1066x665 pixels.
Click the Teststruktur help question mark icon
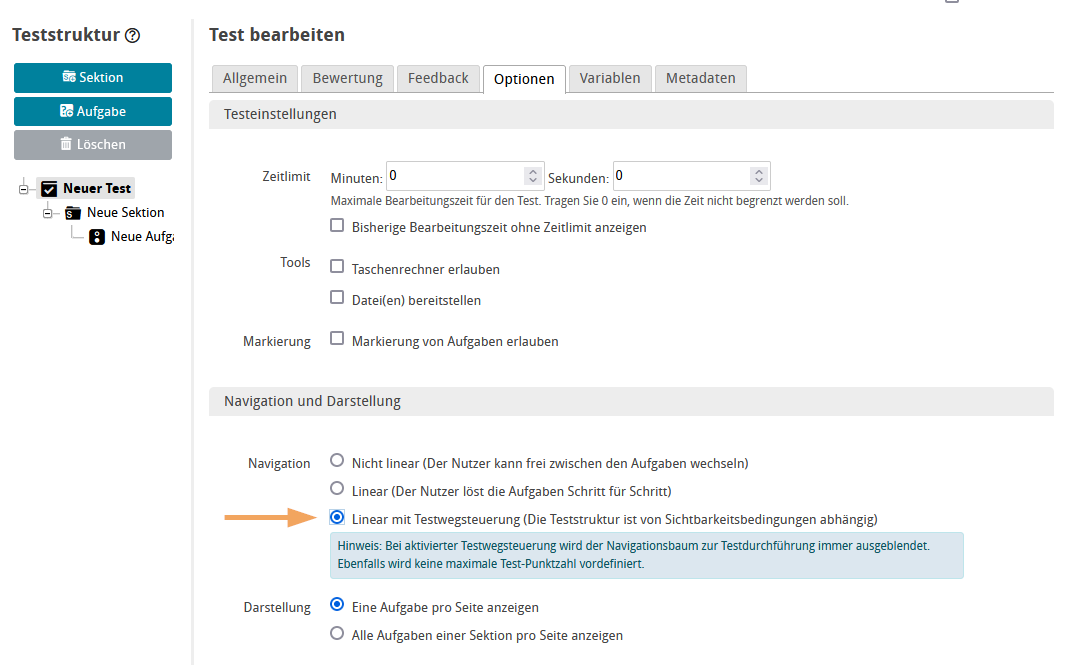tap(132, 36)
